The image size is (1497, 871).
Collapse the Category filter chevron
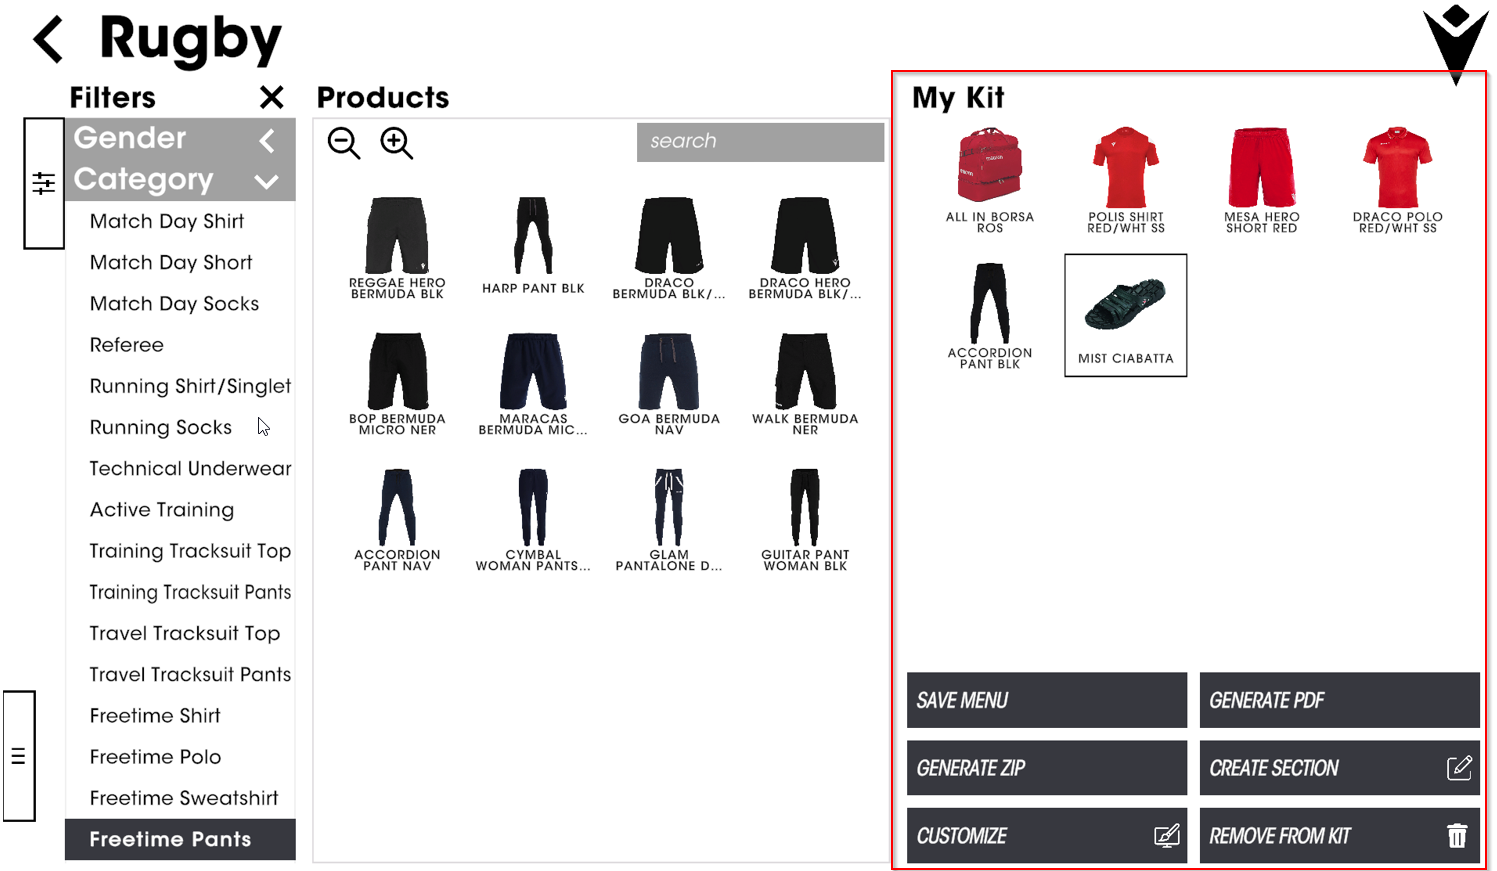266,181
